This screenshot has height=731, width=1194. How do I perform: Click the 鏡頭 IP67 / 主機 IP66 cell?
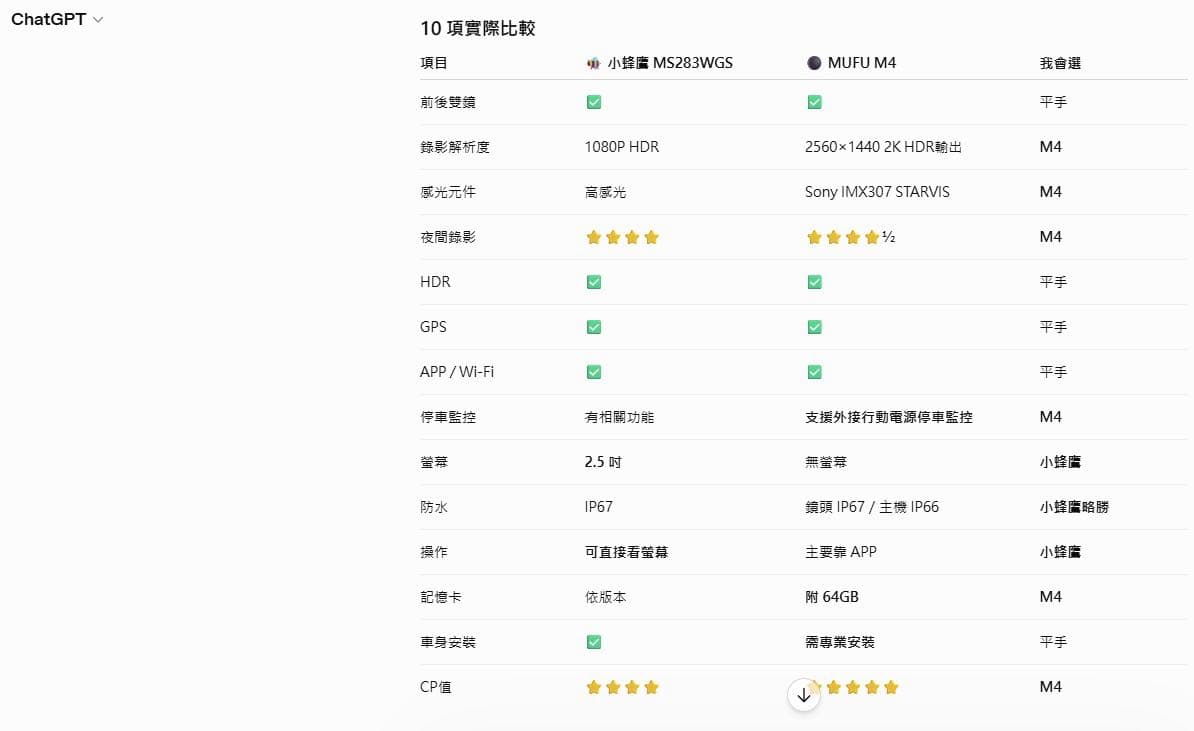(x=872, y=506)
